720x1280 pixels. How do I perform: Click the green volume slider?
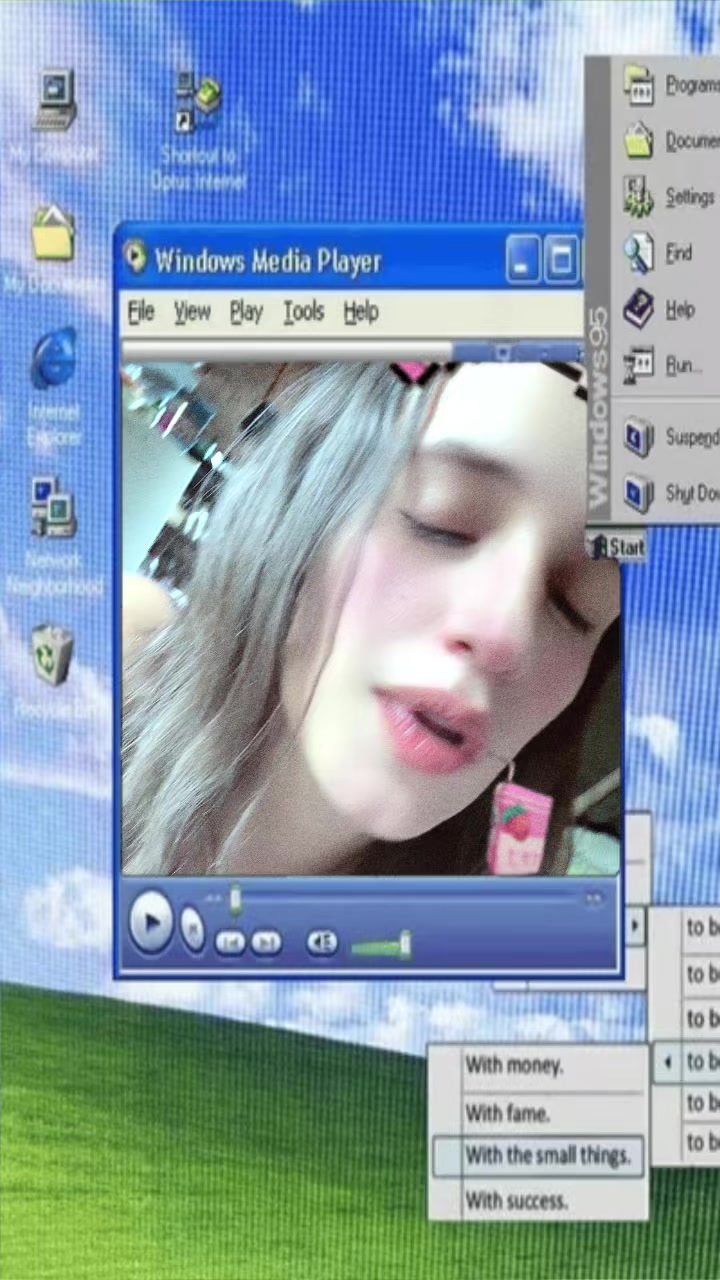[381, 944]
